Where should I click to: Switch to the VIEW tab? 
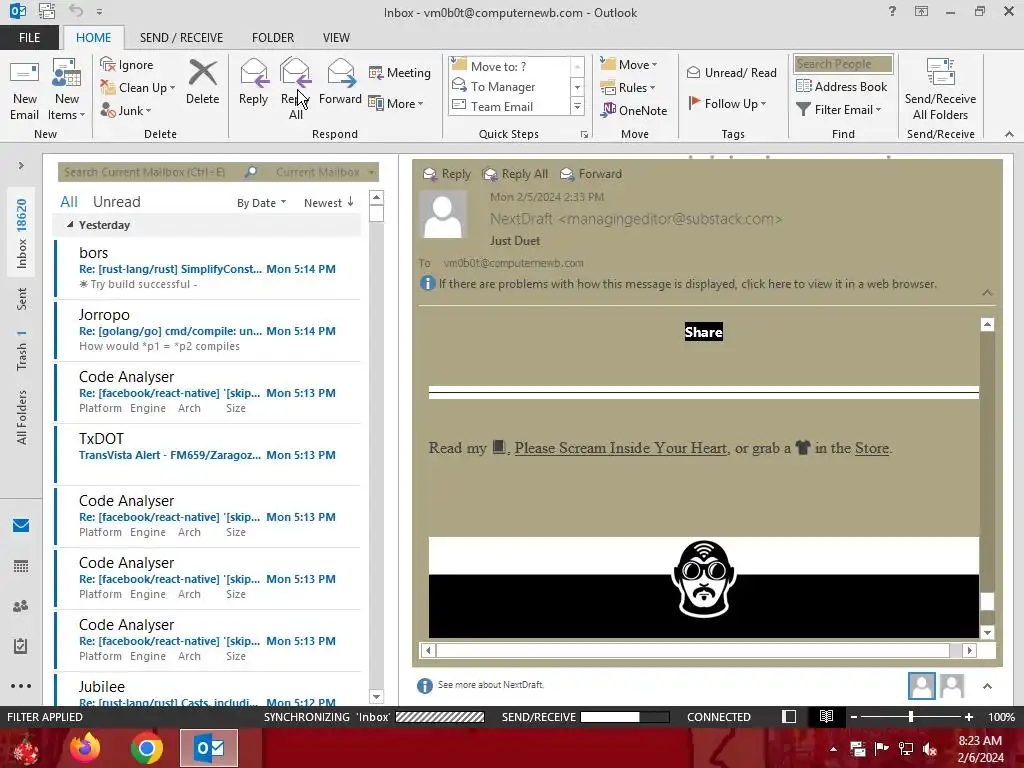(x=336, y=38)
